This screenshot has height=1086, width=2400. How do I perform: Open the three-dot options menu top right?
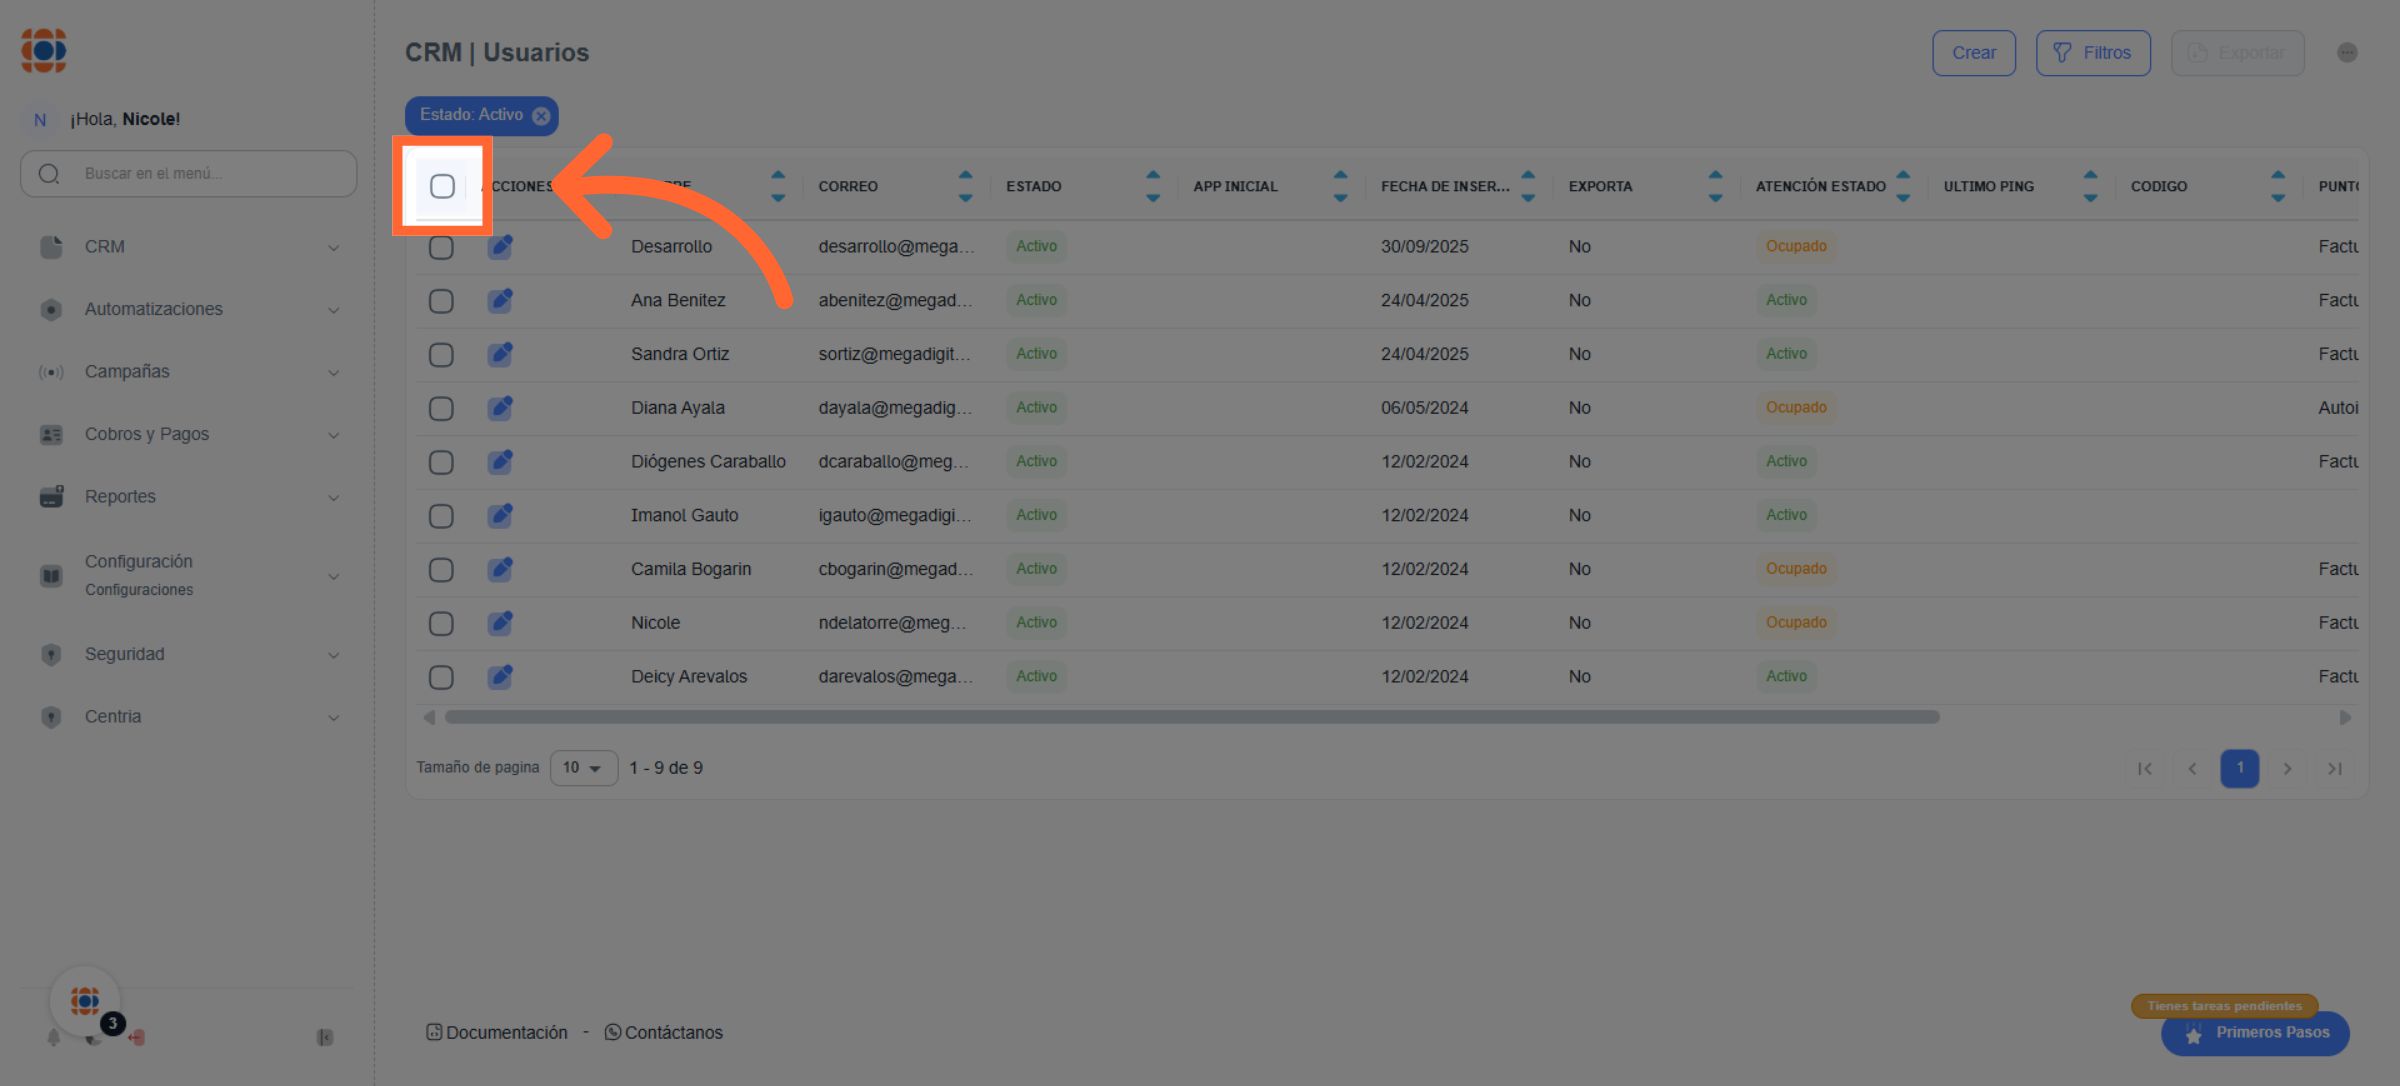(x=2347, y=53)
